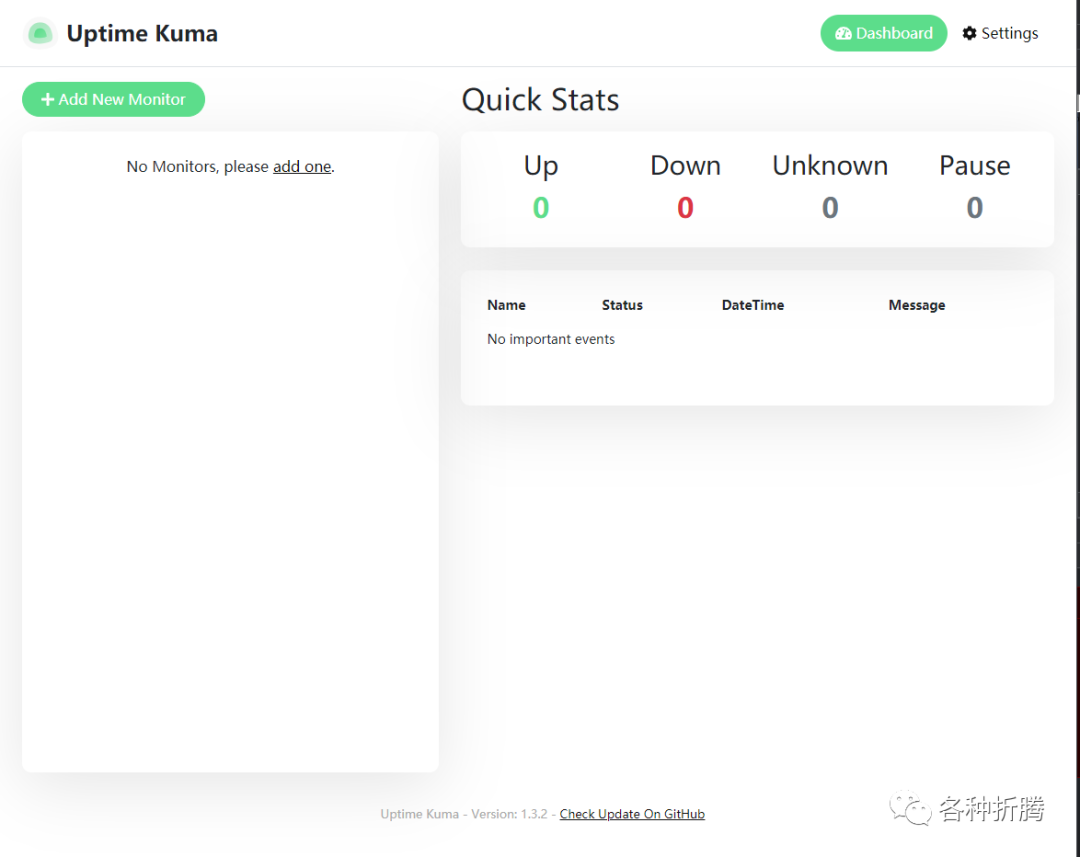Click the 'Message' column header
This screenshot has width=1080, height=857.
click(917, 305)
